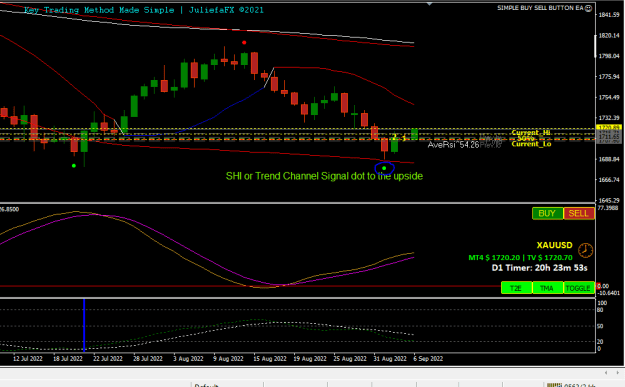Click the green TOGGLE button

coord(578,288)
